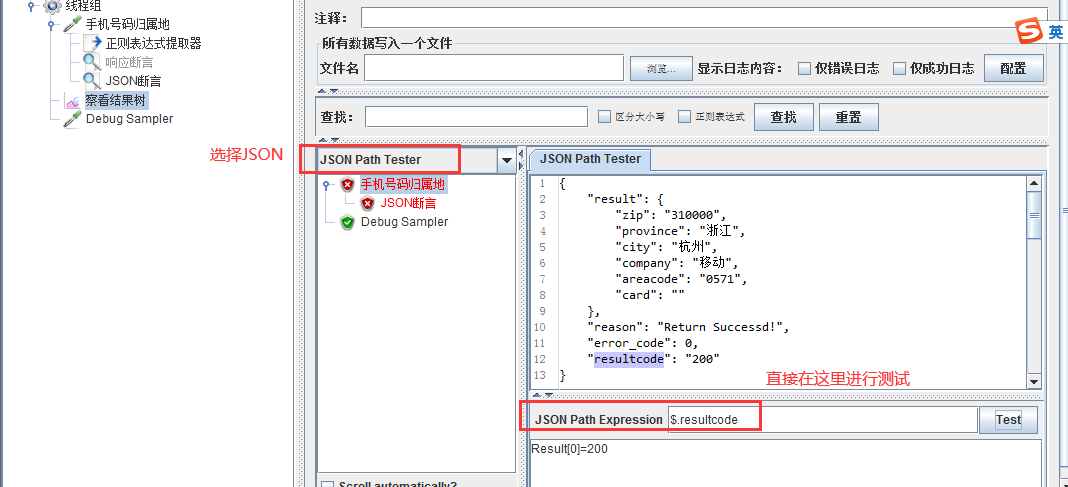Focus the 注释 comment input field
Screen dimensions: 1068x487
pos(704,17)
